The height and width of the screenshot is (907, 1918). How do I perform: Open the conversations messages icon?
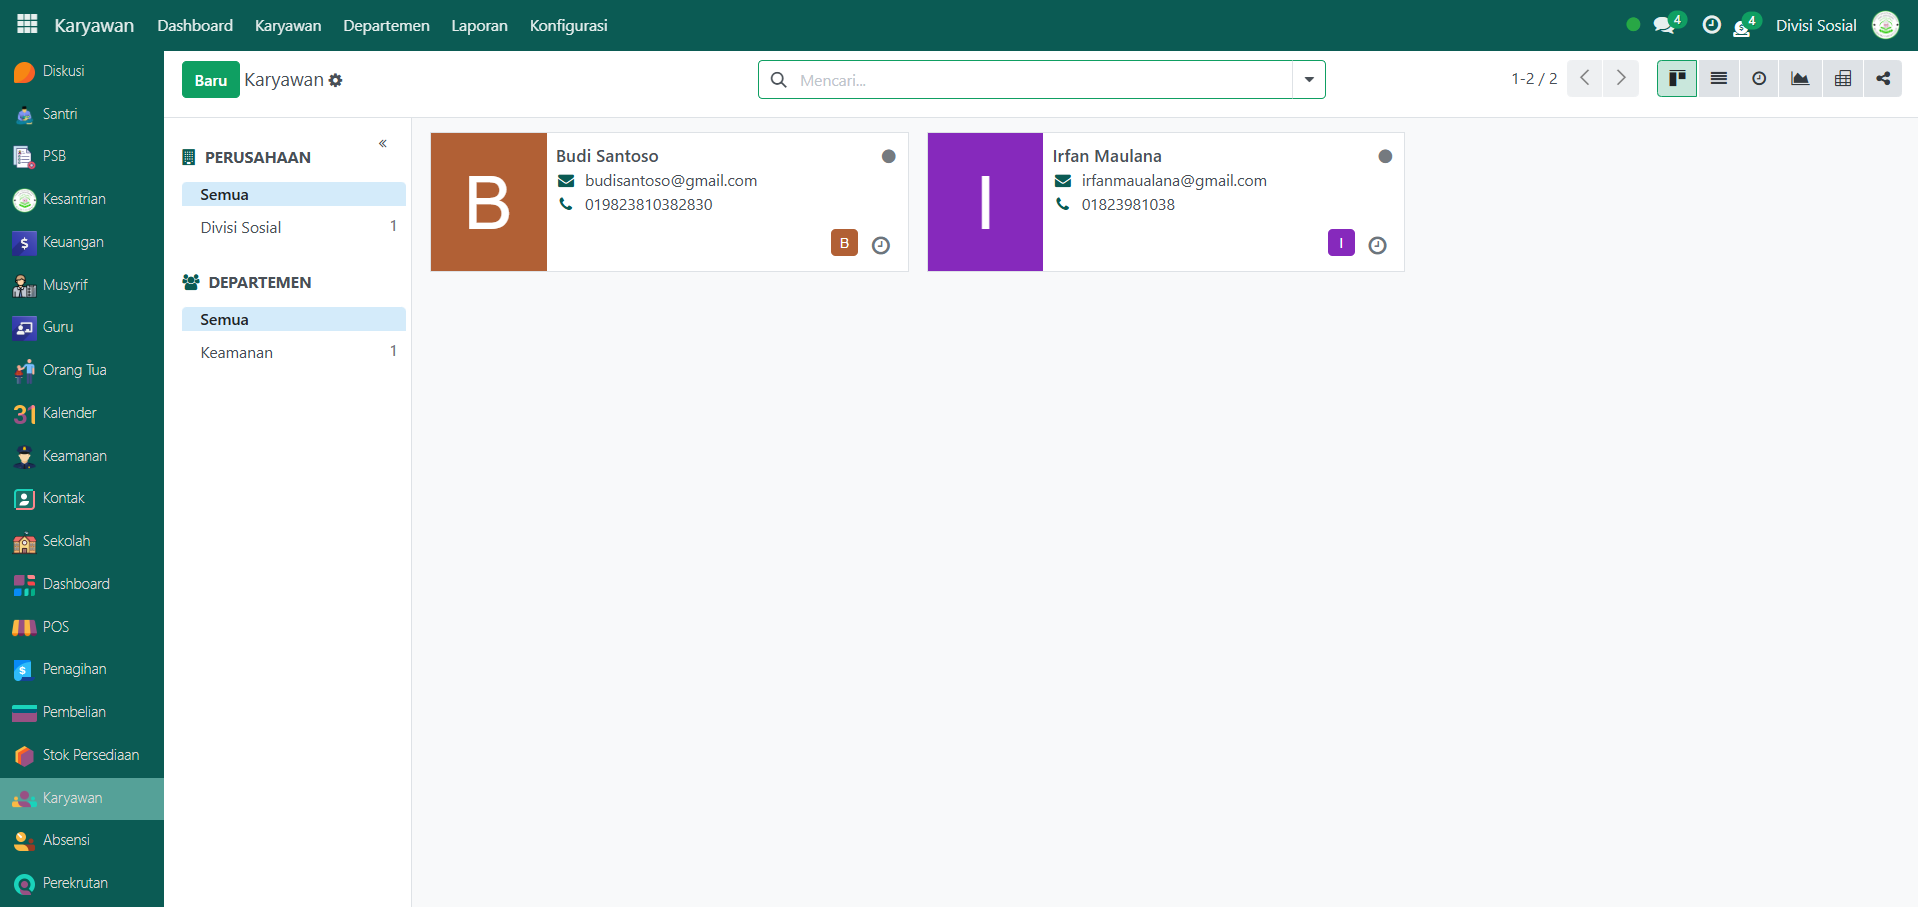coord(1664,25)
